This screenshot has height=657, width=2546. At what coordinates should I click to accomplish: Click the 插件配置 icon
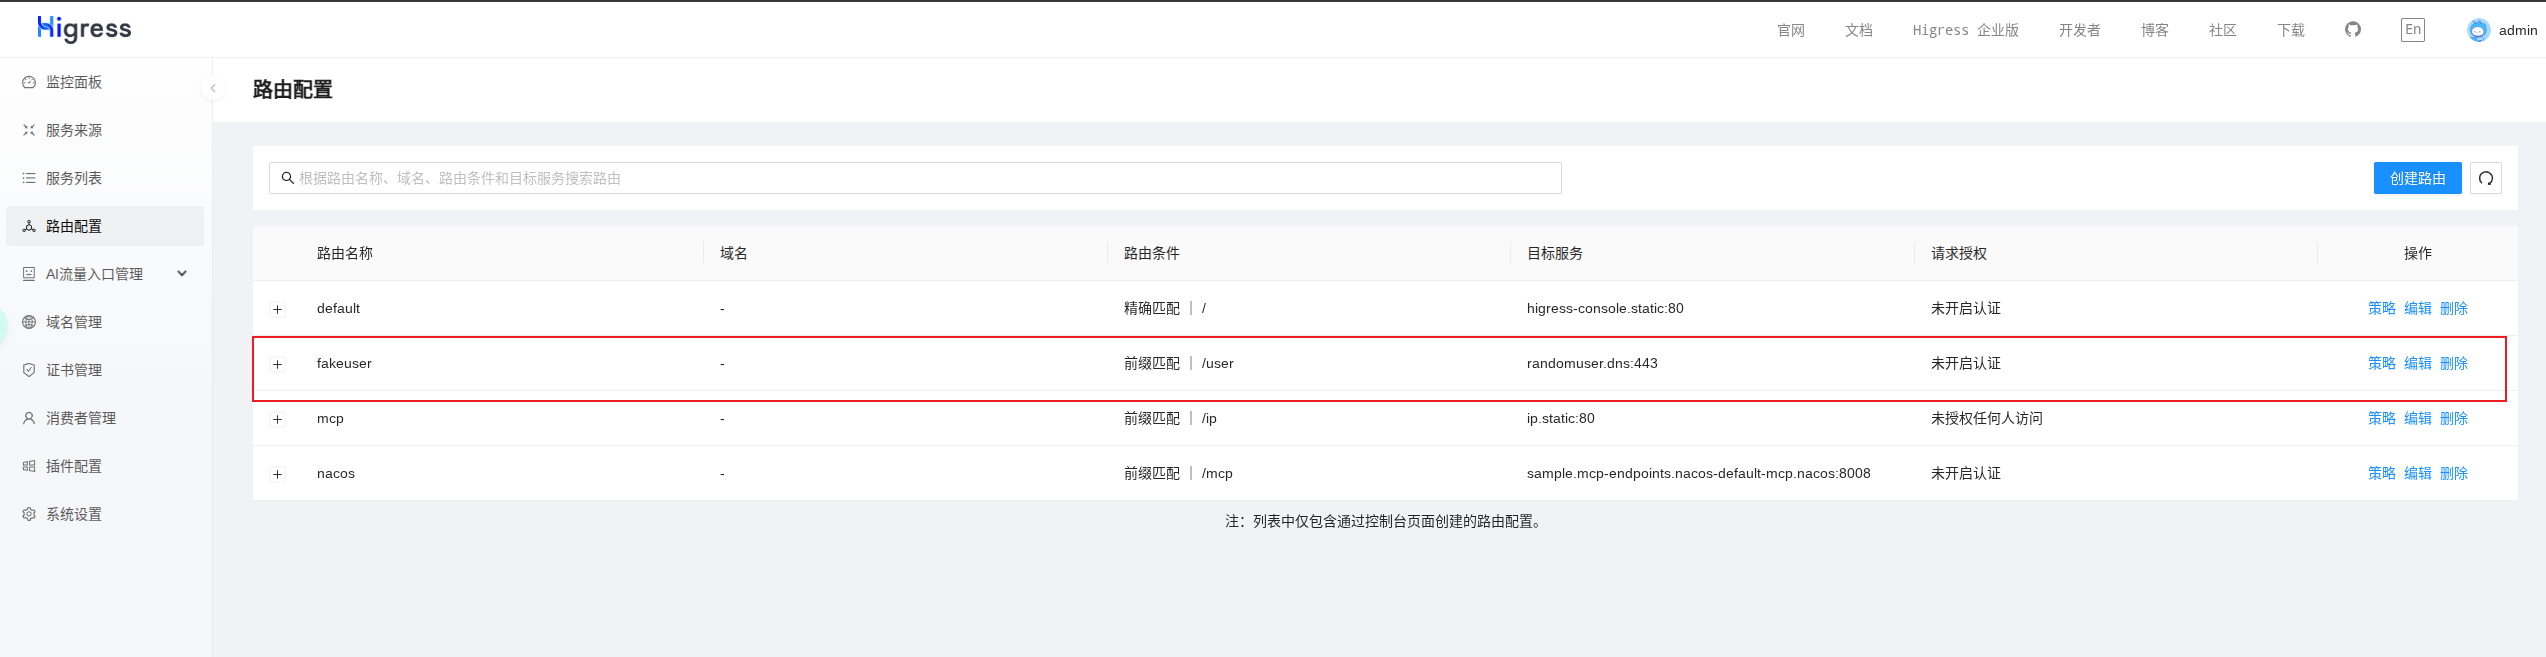(29, 466)
